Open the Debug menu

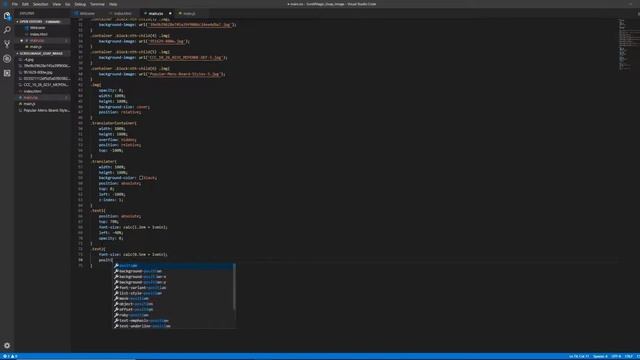pyautogui.click(x=80, y=4)
